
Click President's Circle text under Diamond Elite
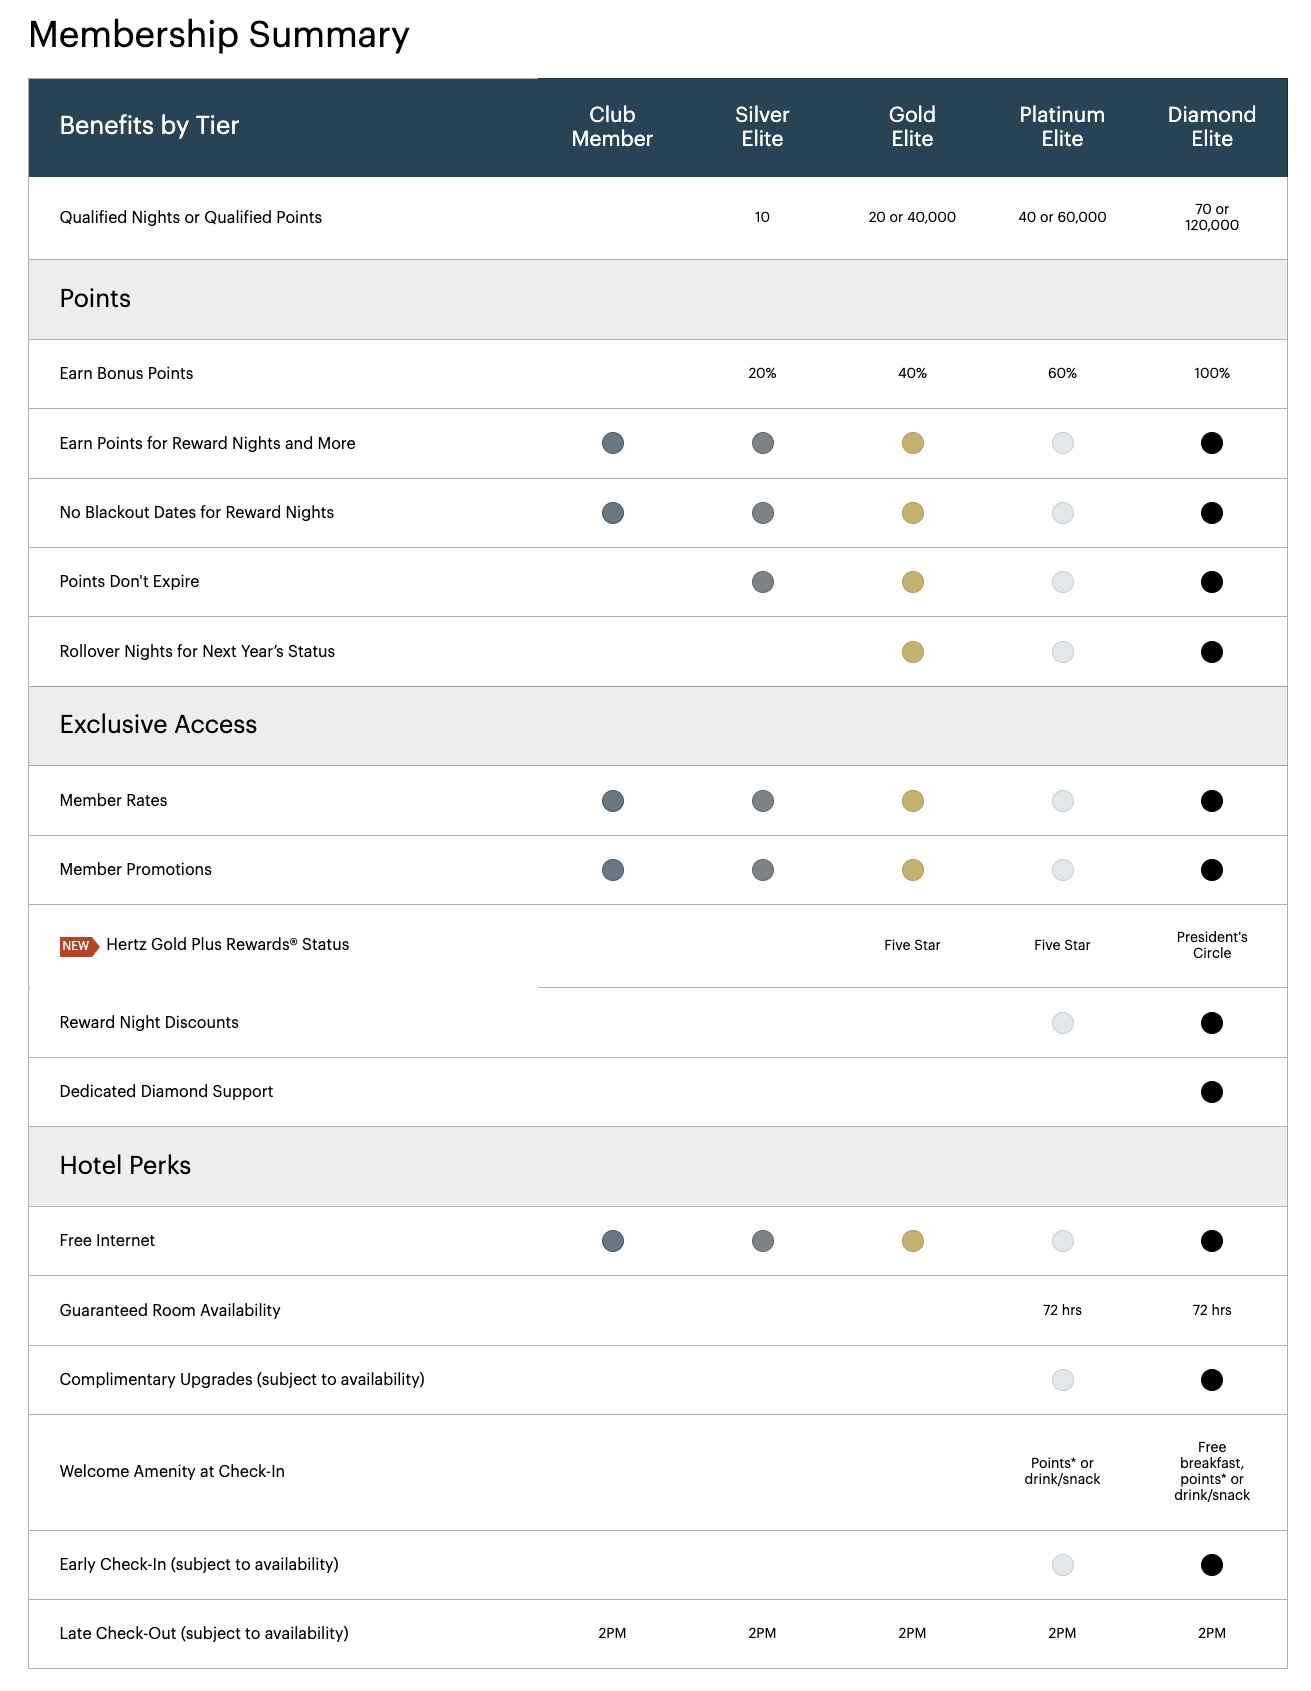coord(1212,945)
